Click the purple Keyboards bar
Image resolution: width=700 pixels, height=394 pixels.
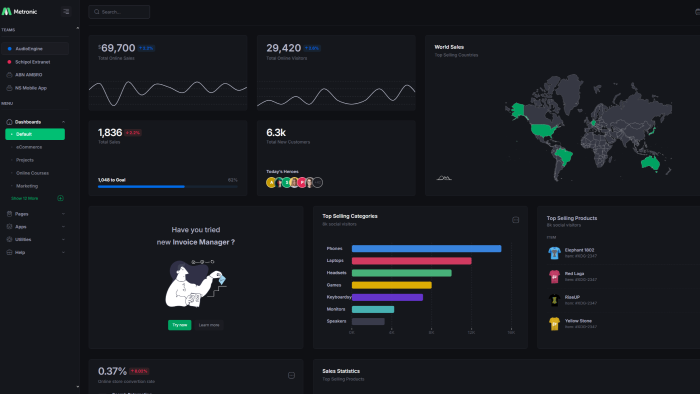click(387, 297)
